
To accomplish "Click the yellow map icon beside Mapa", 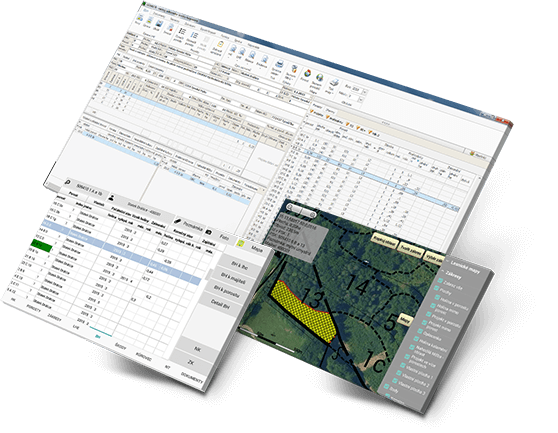I will point(241,243).
